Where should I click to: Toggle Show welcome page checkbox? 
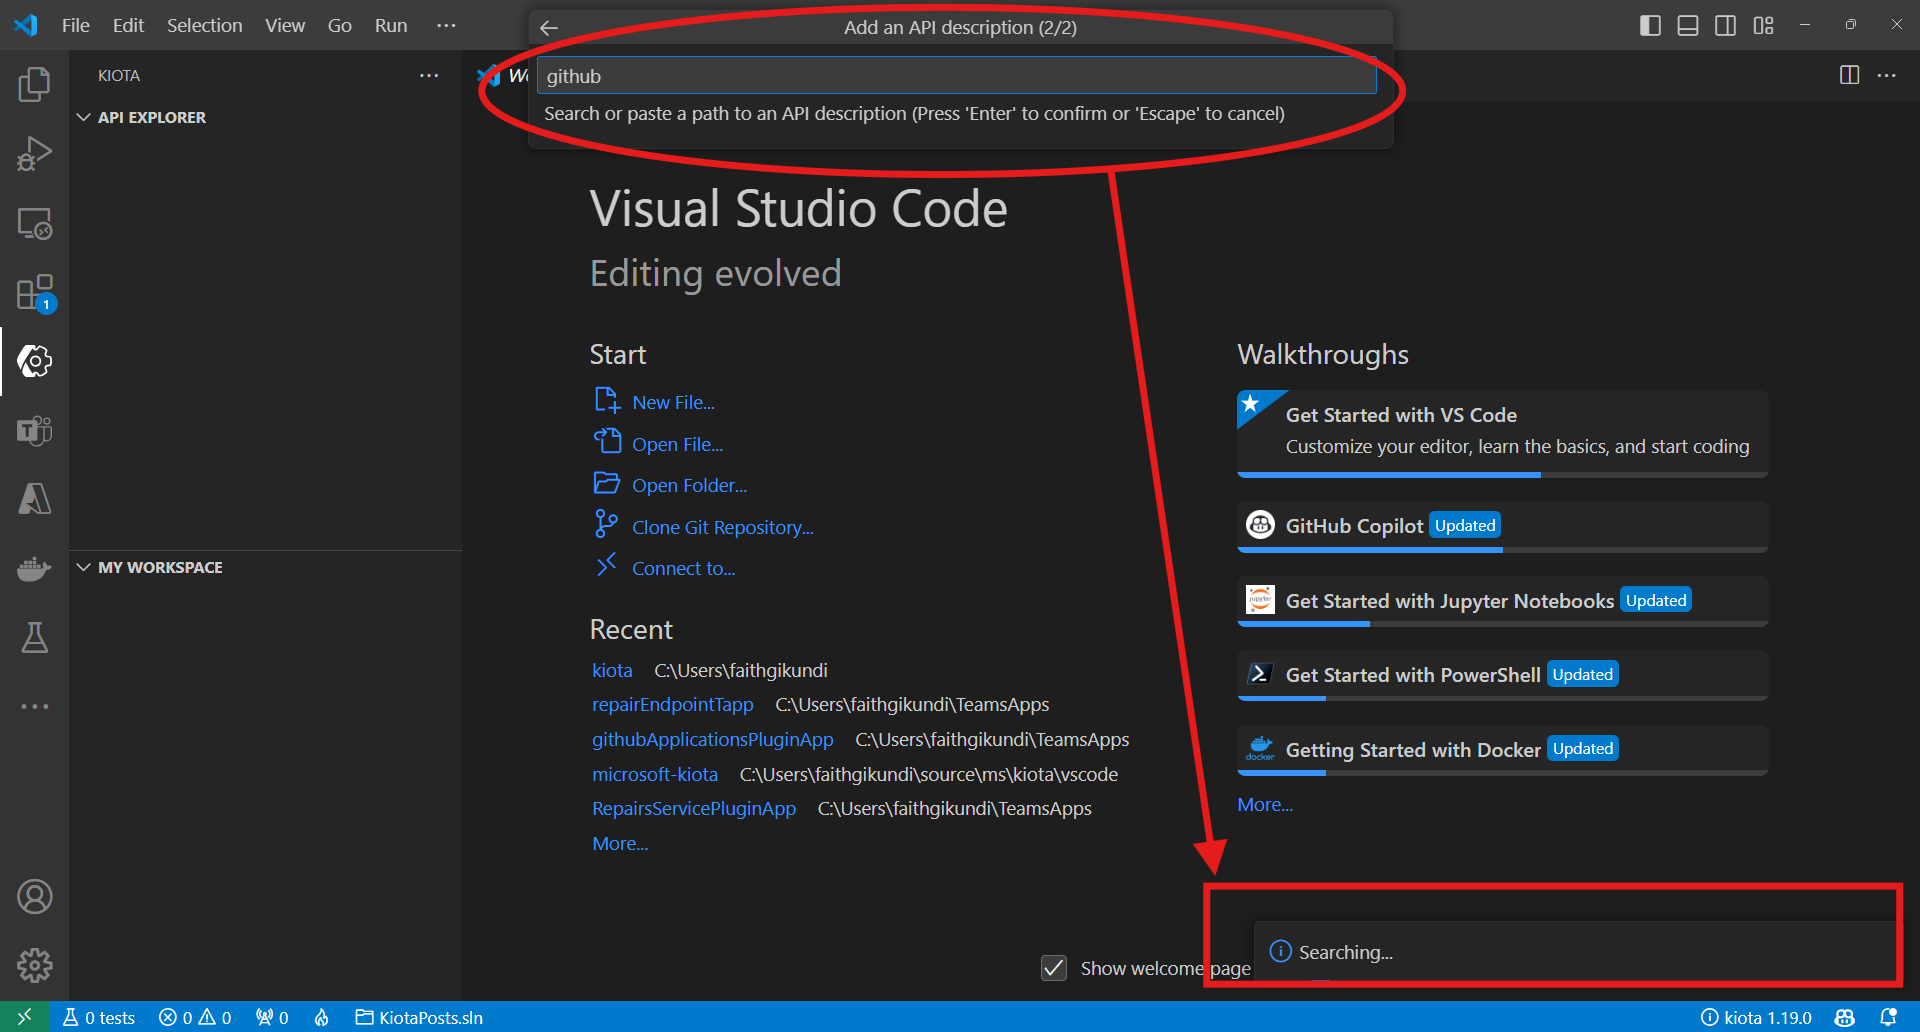click(x=1054, y=968)
